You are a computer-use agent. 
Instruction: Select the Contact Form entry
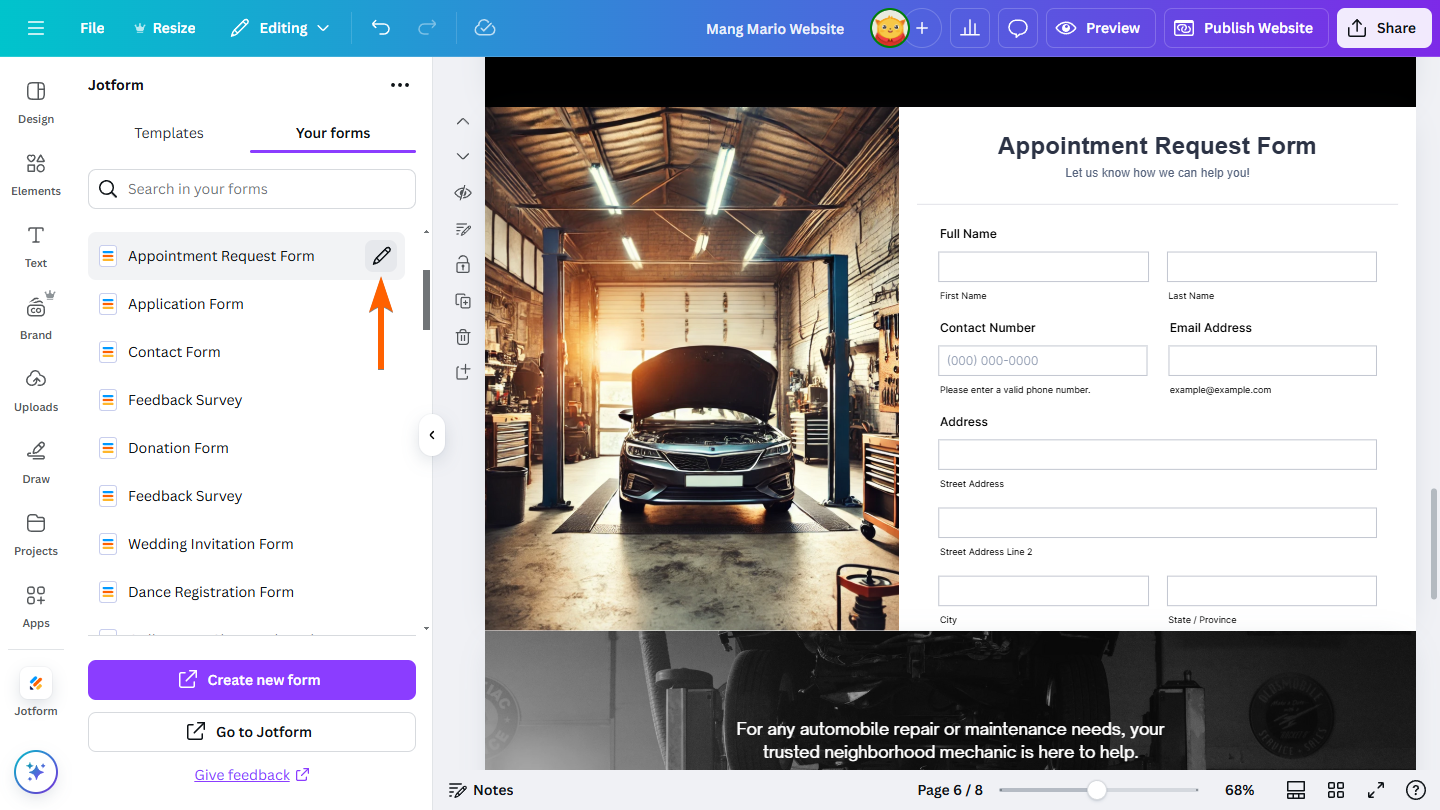pos(246,352)
